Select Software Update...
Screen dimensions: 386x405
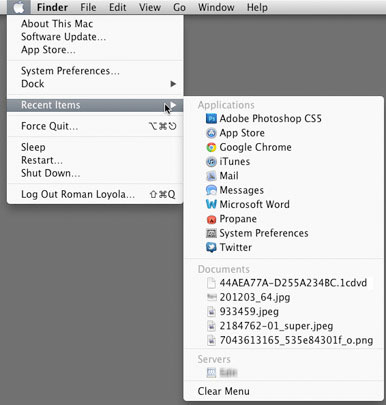[x=95, y=37]
